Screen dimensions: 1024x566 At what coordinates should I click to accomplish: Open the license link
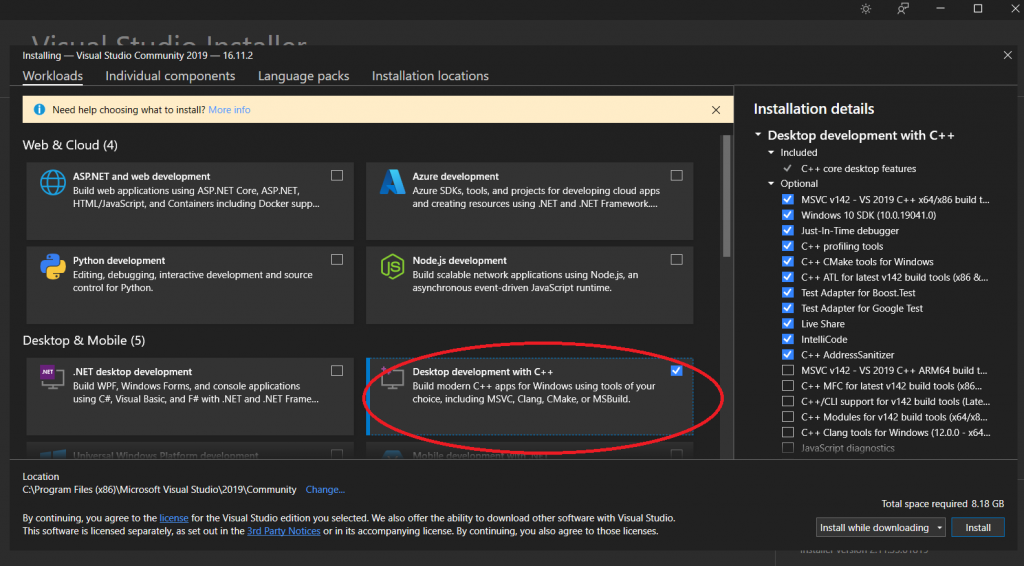pyautogui.click(x=174, y=518)
